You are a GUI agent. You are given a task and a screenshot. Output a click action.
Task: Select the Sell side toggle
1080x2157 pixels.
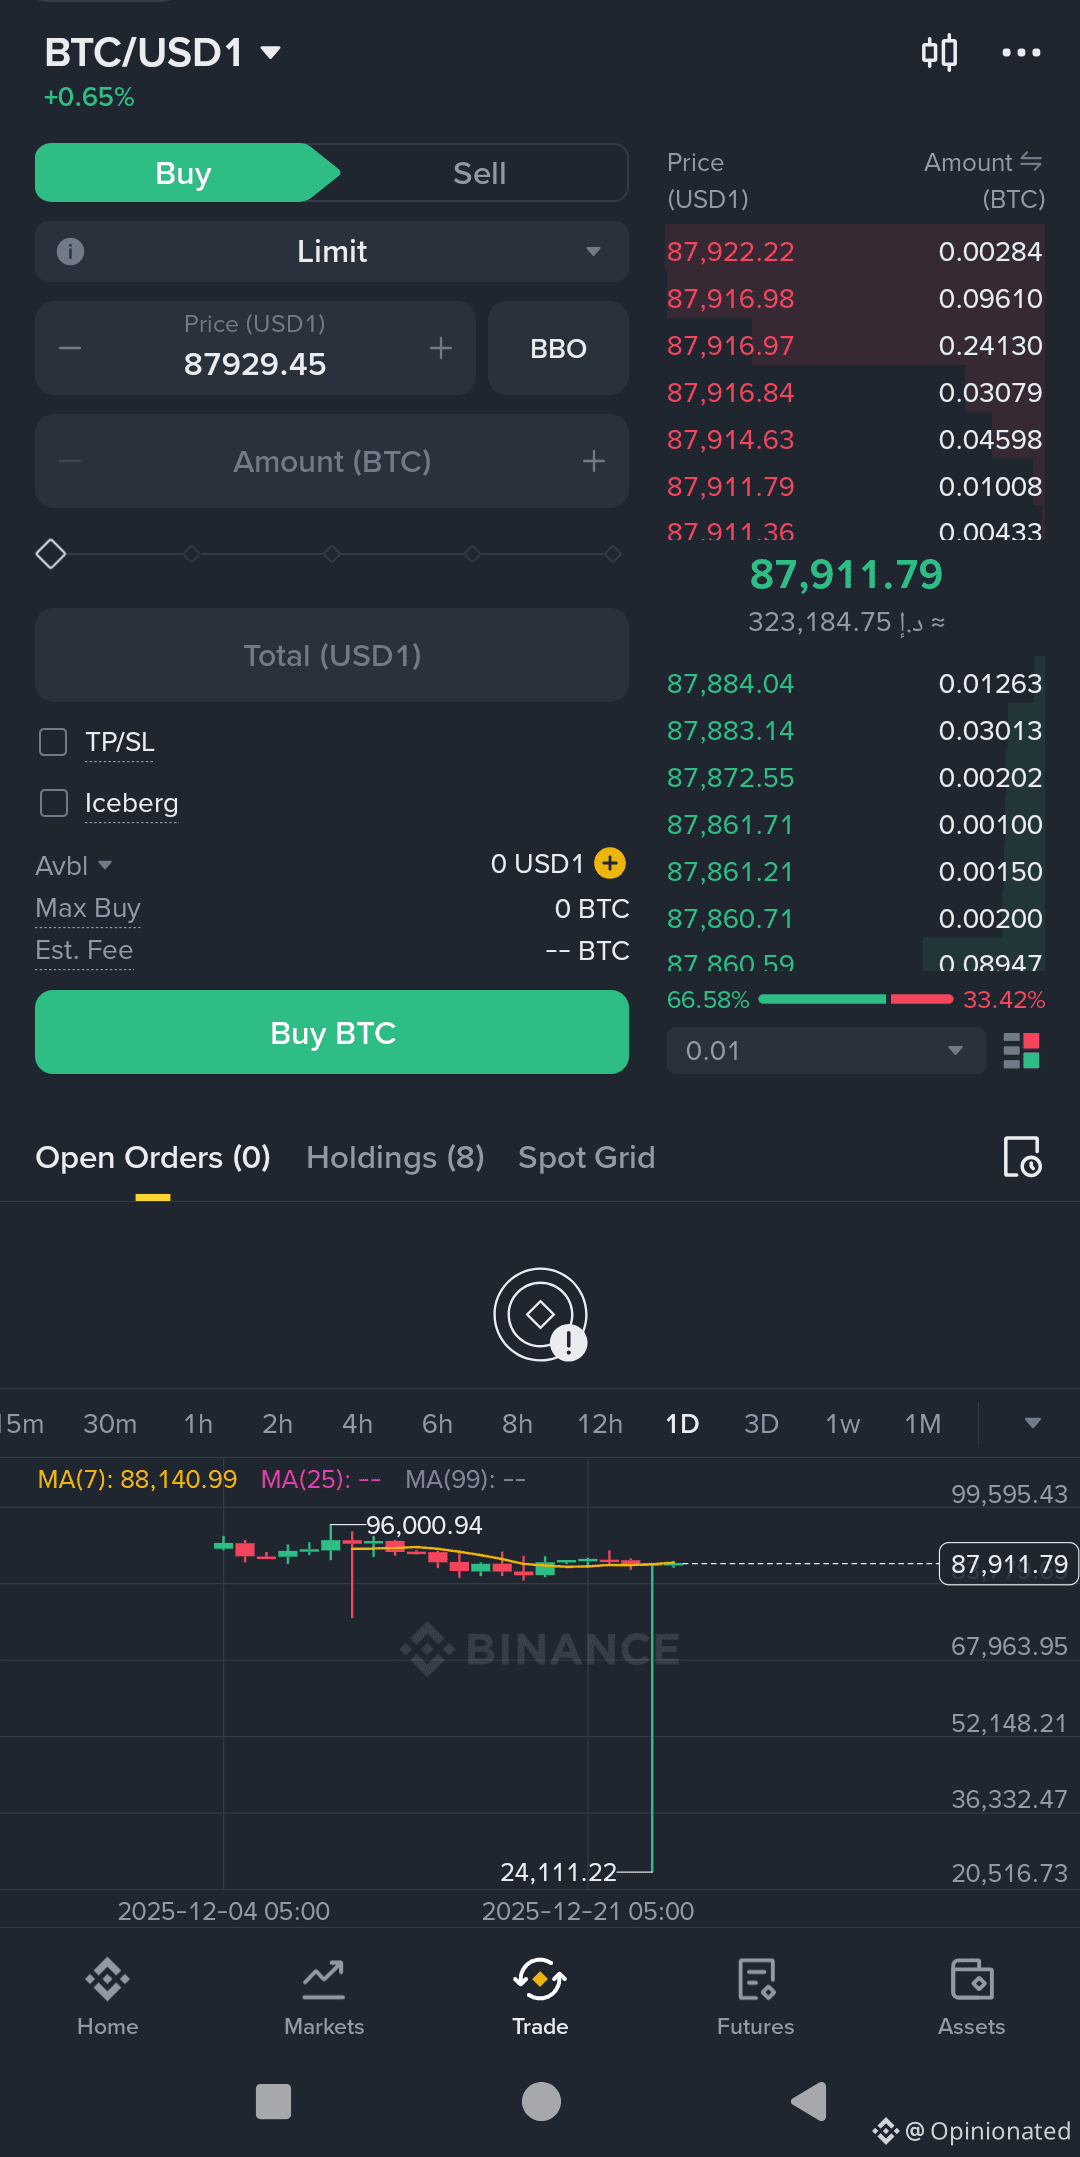click(x=480, y=173)
